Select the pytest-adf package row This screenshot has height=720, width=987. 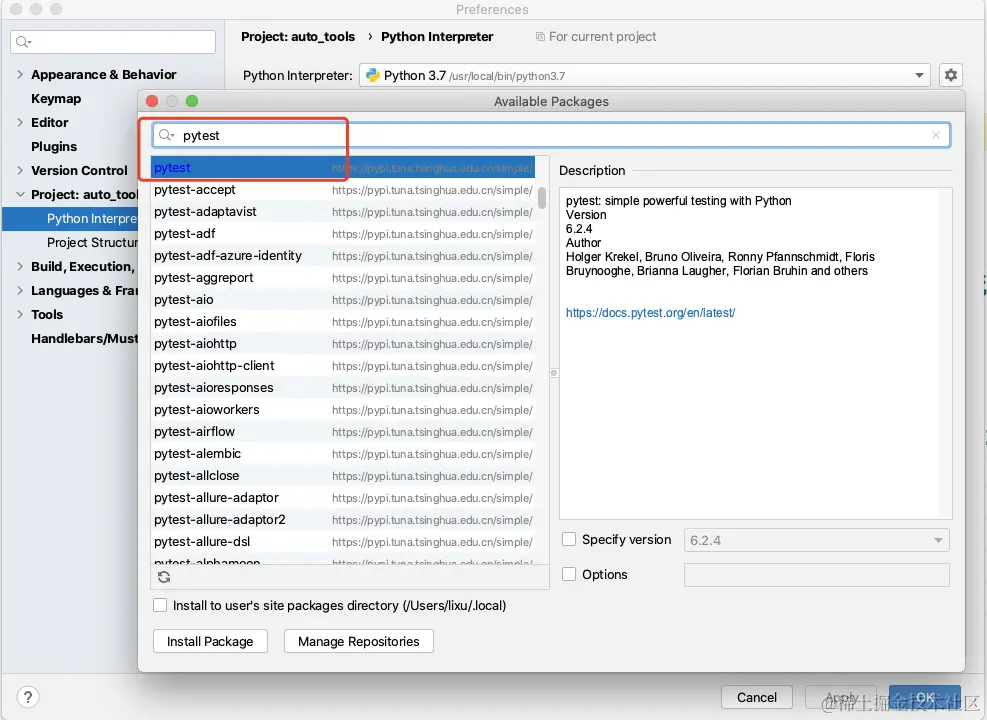point(343,234)
